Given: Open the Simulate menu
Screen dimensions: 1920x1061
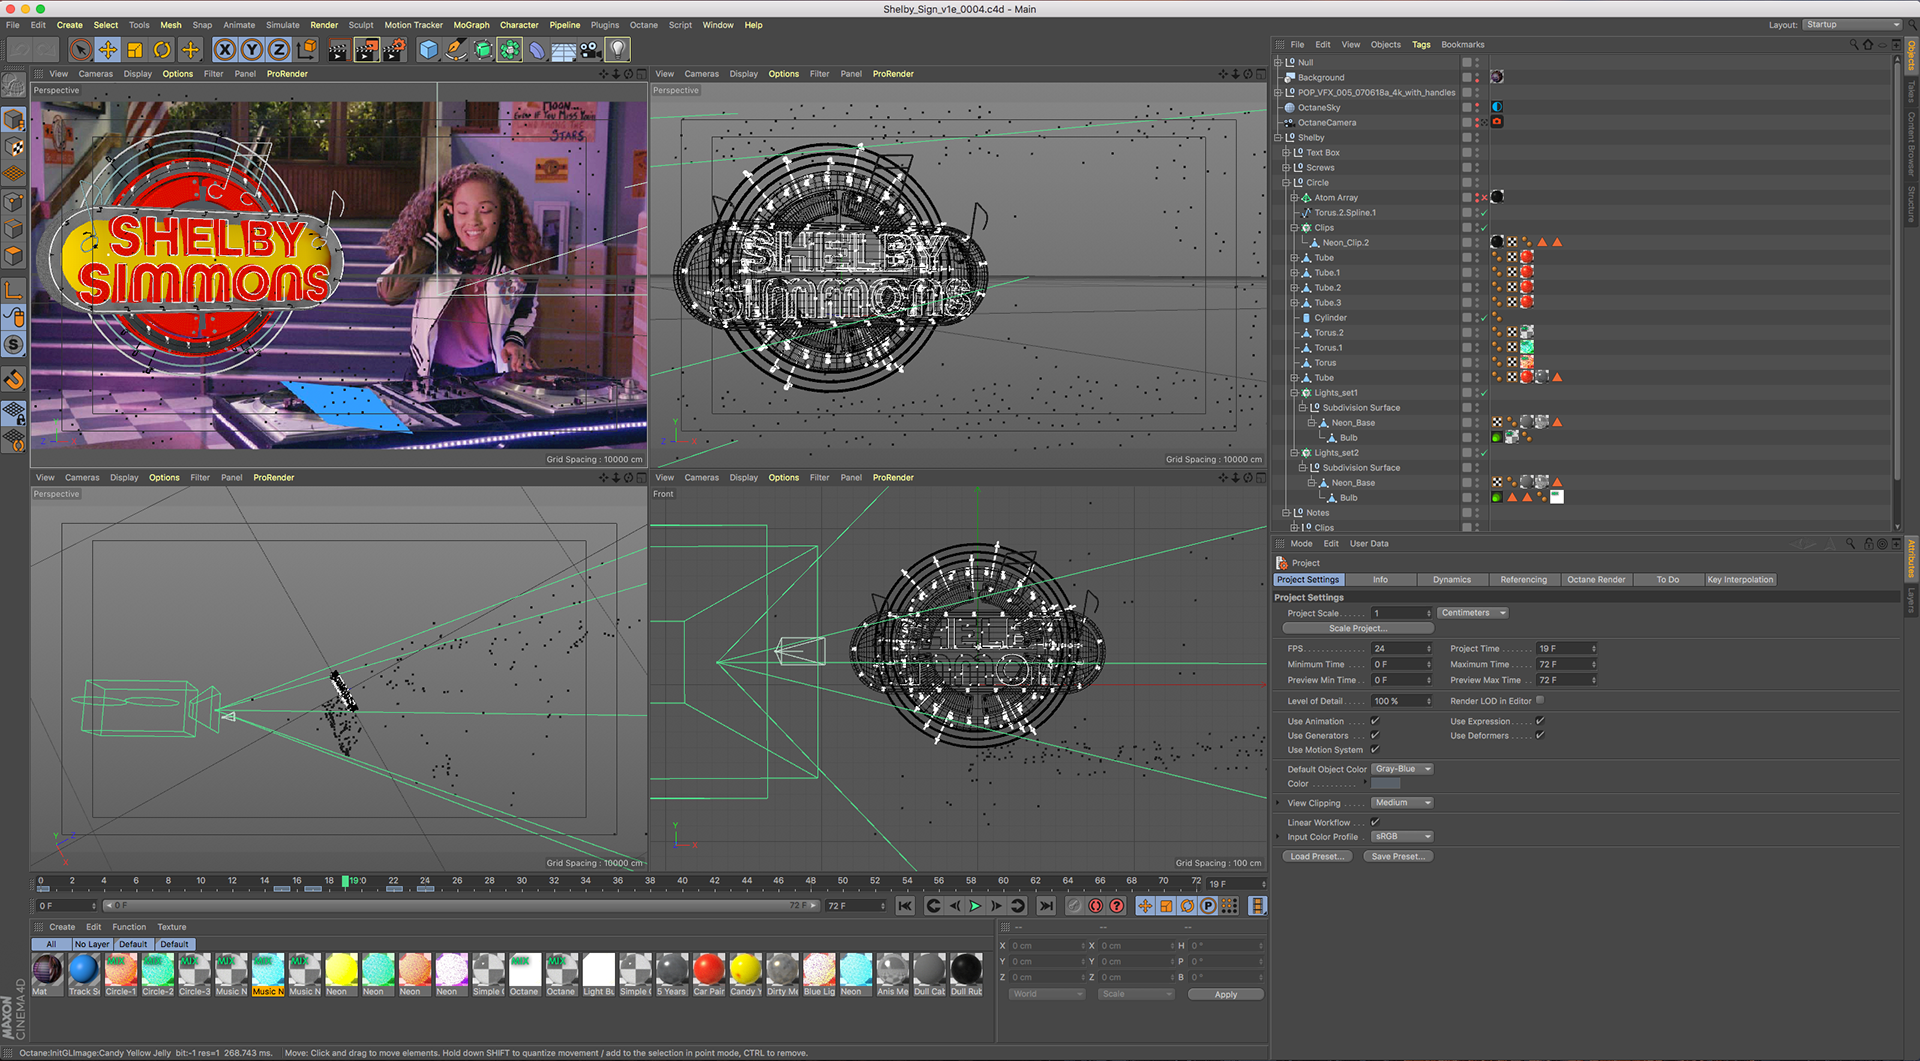Looking at the screenshot, I should [282, 25].
